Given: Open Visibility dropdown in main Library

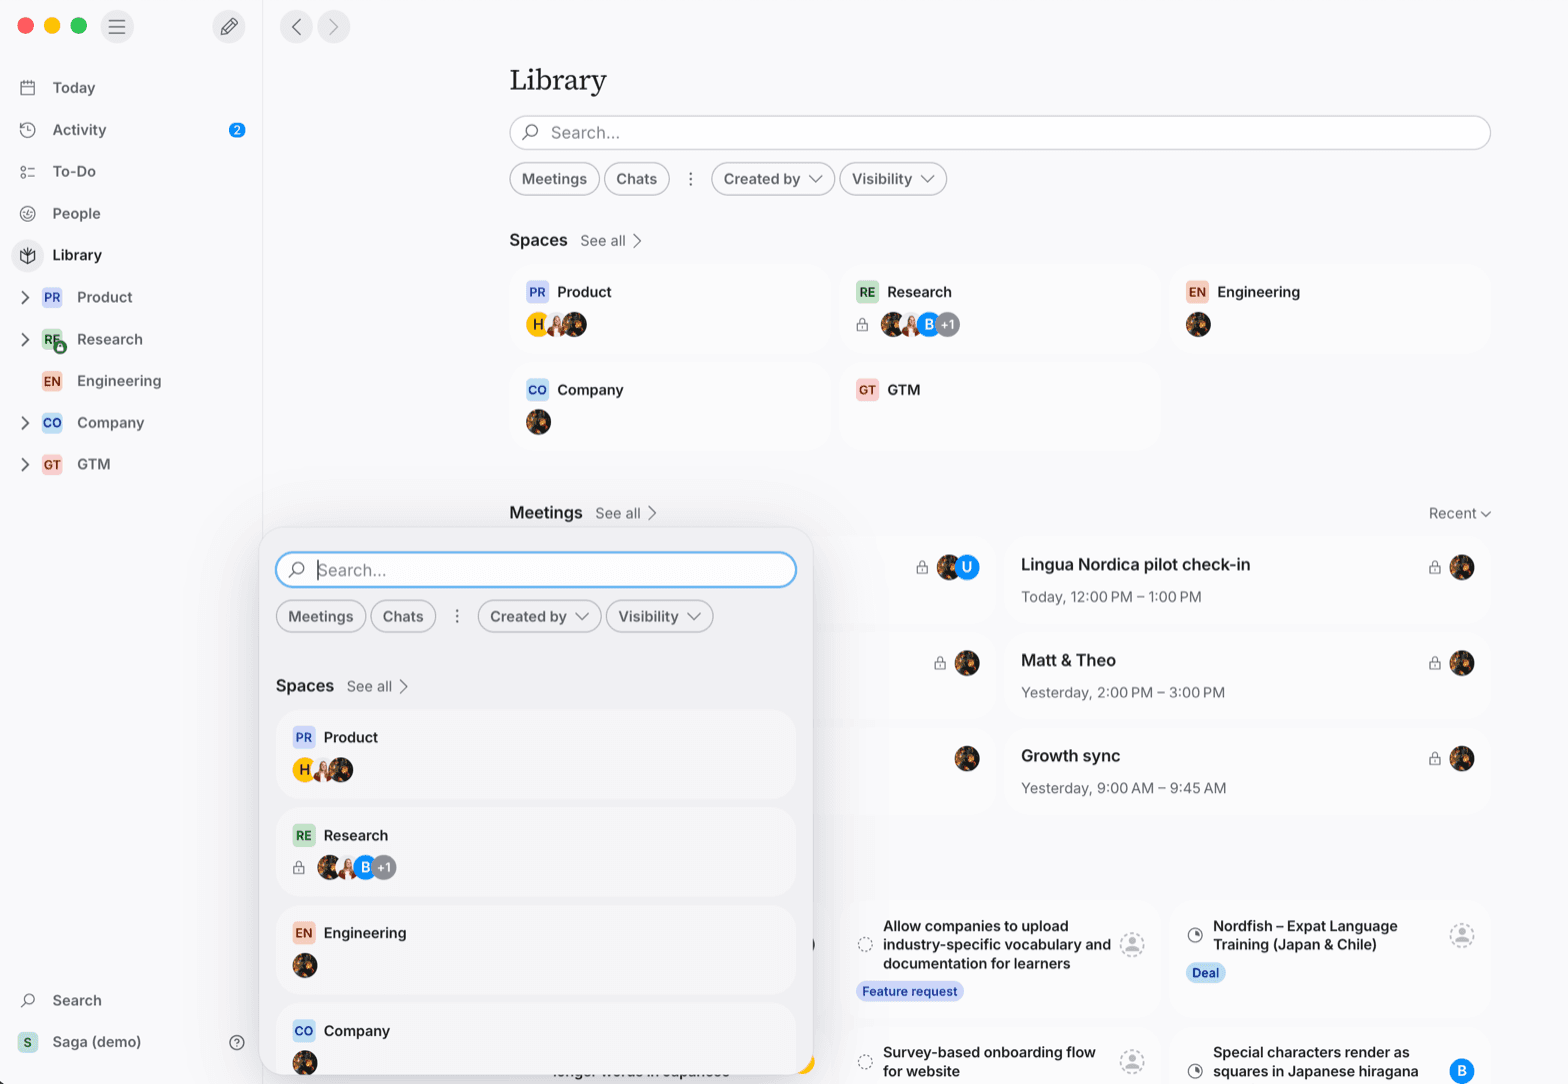Looking at the screenshot, I should 893,179.
